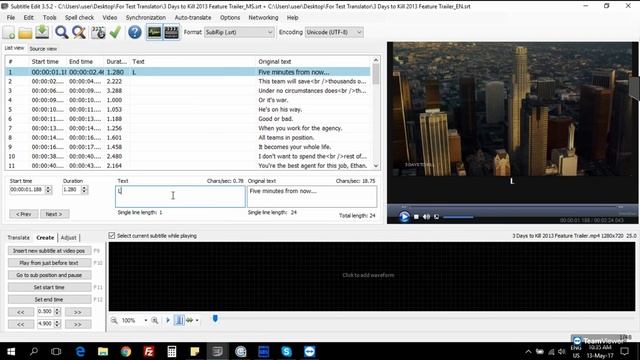Click the video player seek bar
The width and height of the screenshot is (640, 360).
coord(512,207)
